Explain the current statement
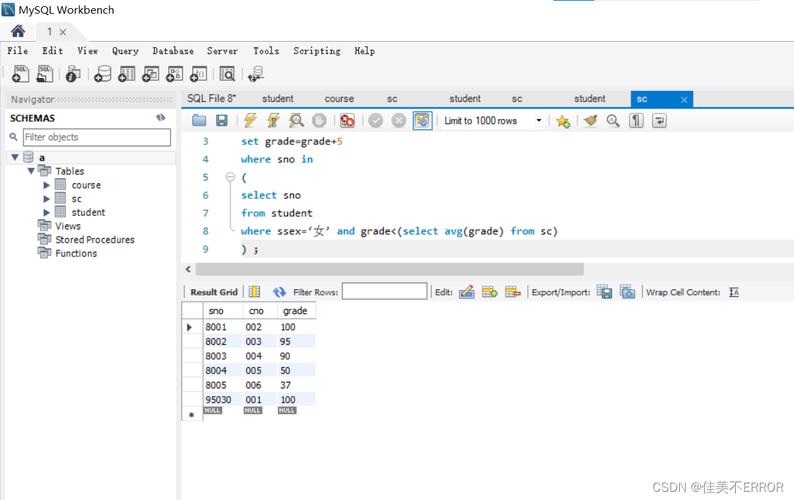Screen dimensions: 794x500 click(x=296, y=121)
